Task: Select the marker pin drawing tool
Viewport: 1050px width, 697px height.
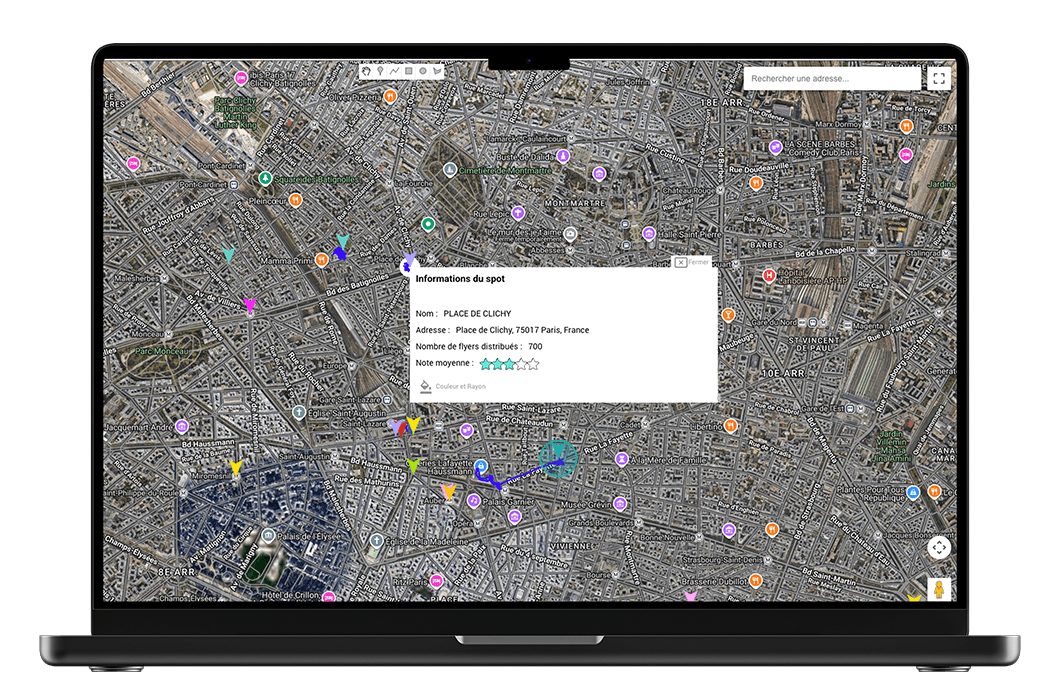Action: pos(381,71)
